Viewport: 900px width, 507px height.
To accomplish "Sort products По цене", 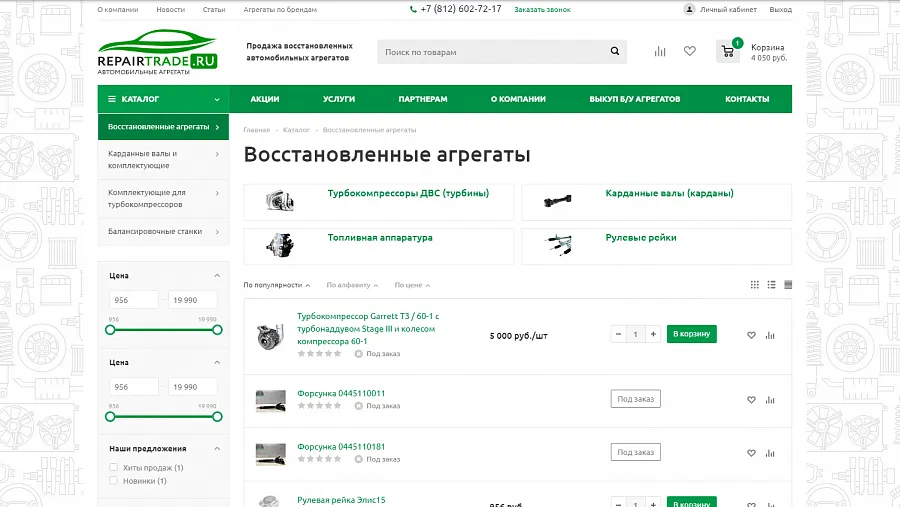I will [412, 285].
